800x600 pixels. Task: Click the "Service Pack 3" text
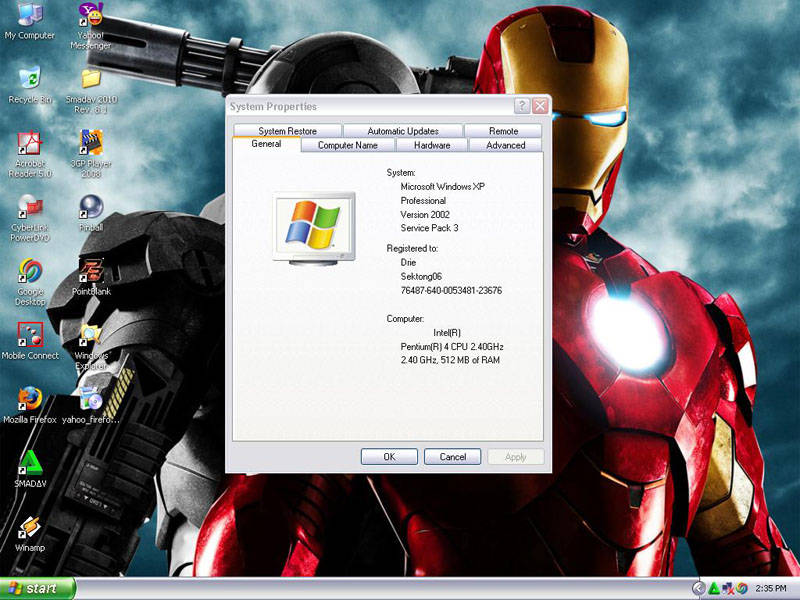[429, 228]
